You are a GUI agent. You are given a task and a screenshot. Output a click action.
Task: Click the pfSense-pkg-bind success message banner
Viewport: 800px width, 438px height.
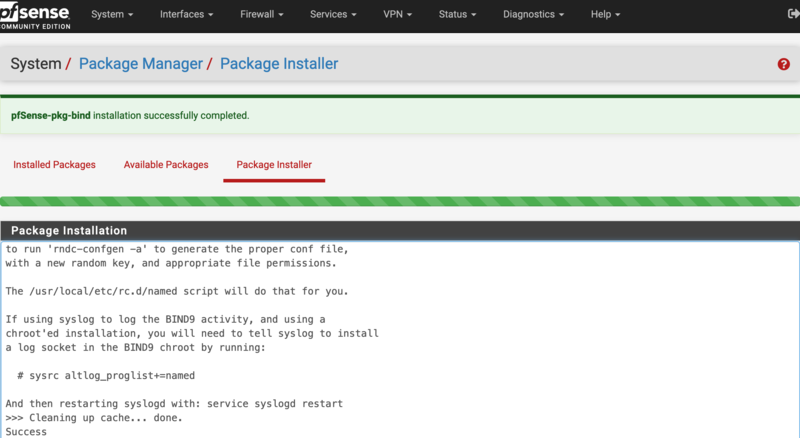coord(400,115)
